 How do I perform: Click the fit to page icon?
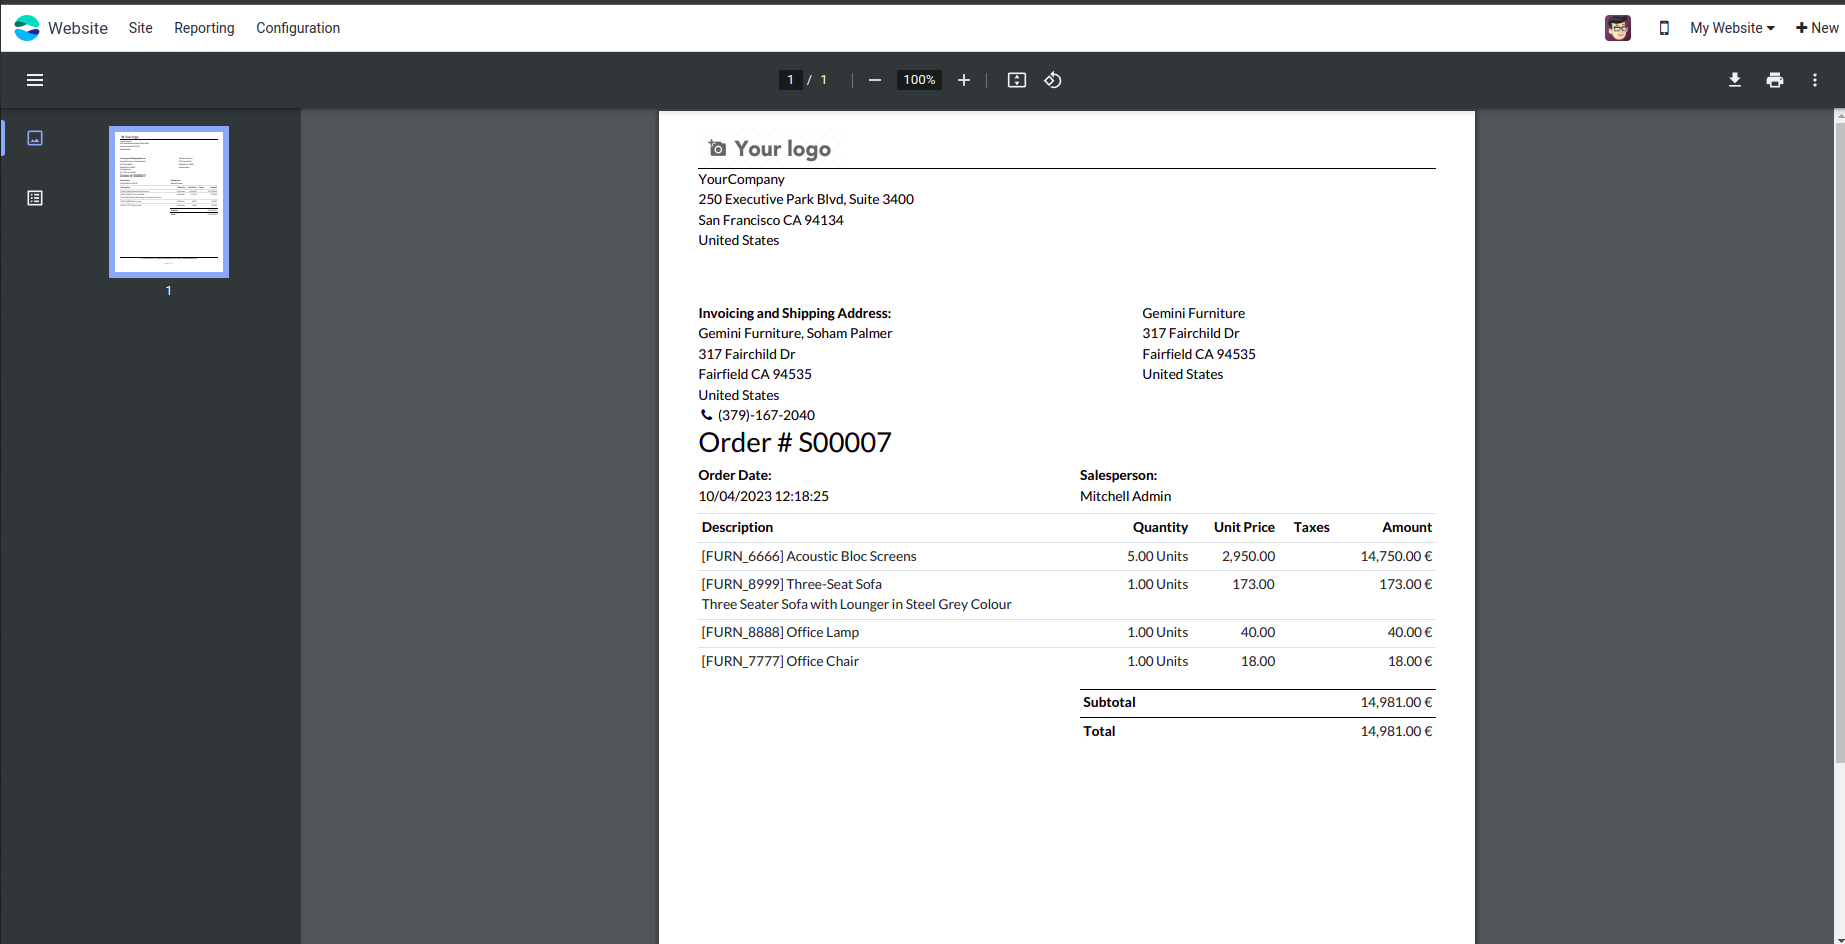pos(1017,80)
